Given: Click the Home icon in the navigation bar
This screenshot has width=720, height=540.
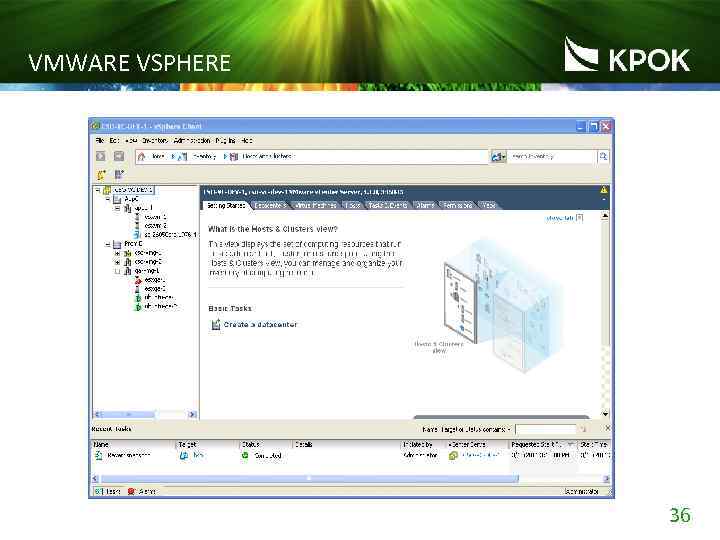Looking at the screenshot, I should point(141,157).
